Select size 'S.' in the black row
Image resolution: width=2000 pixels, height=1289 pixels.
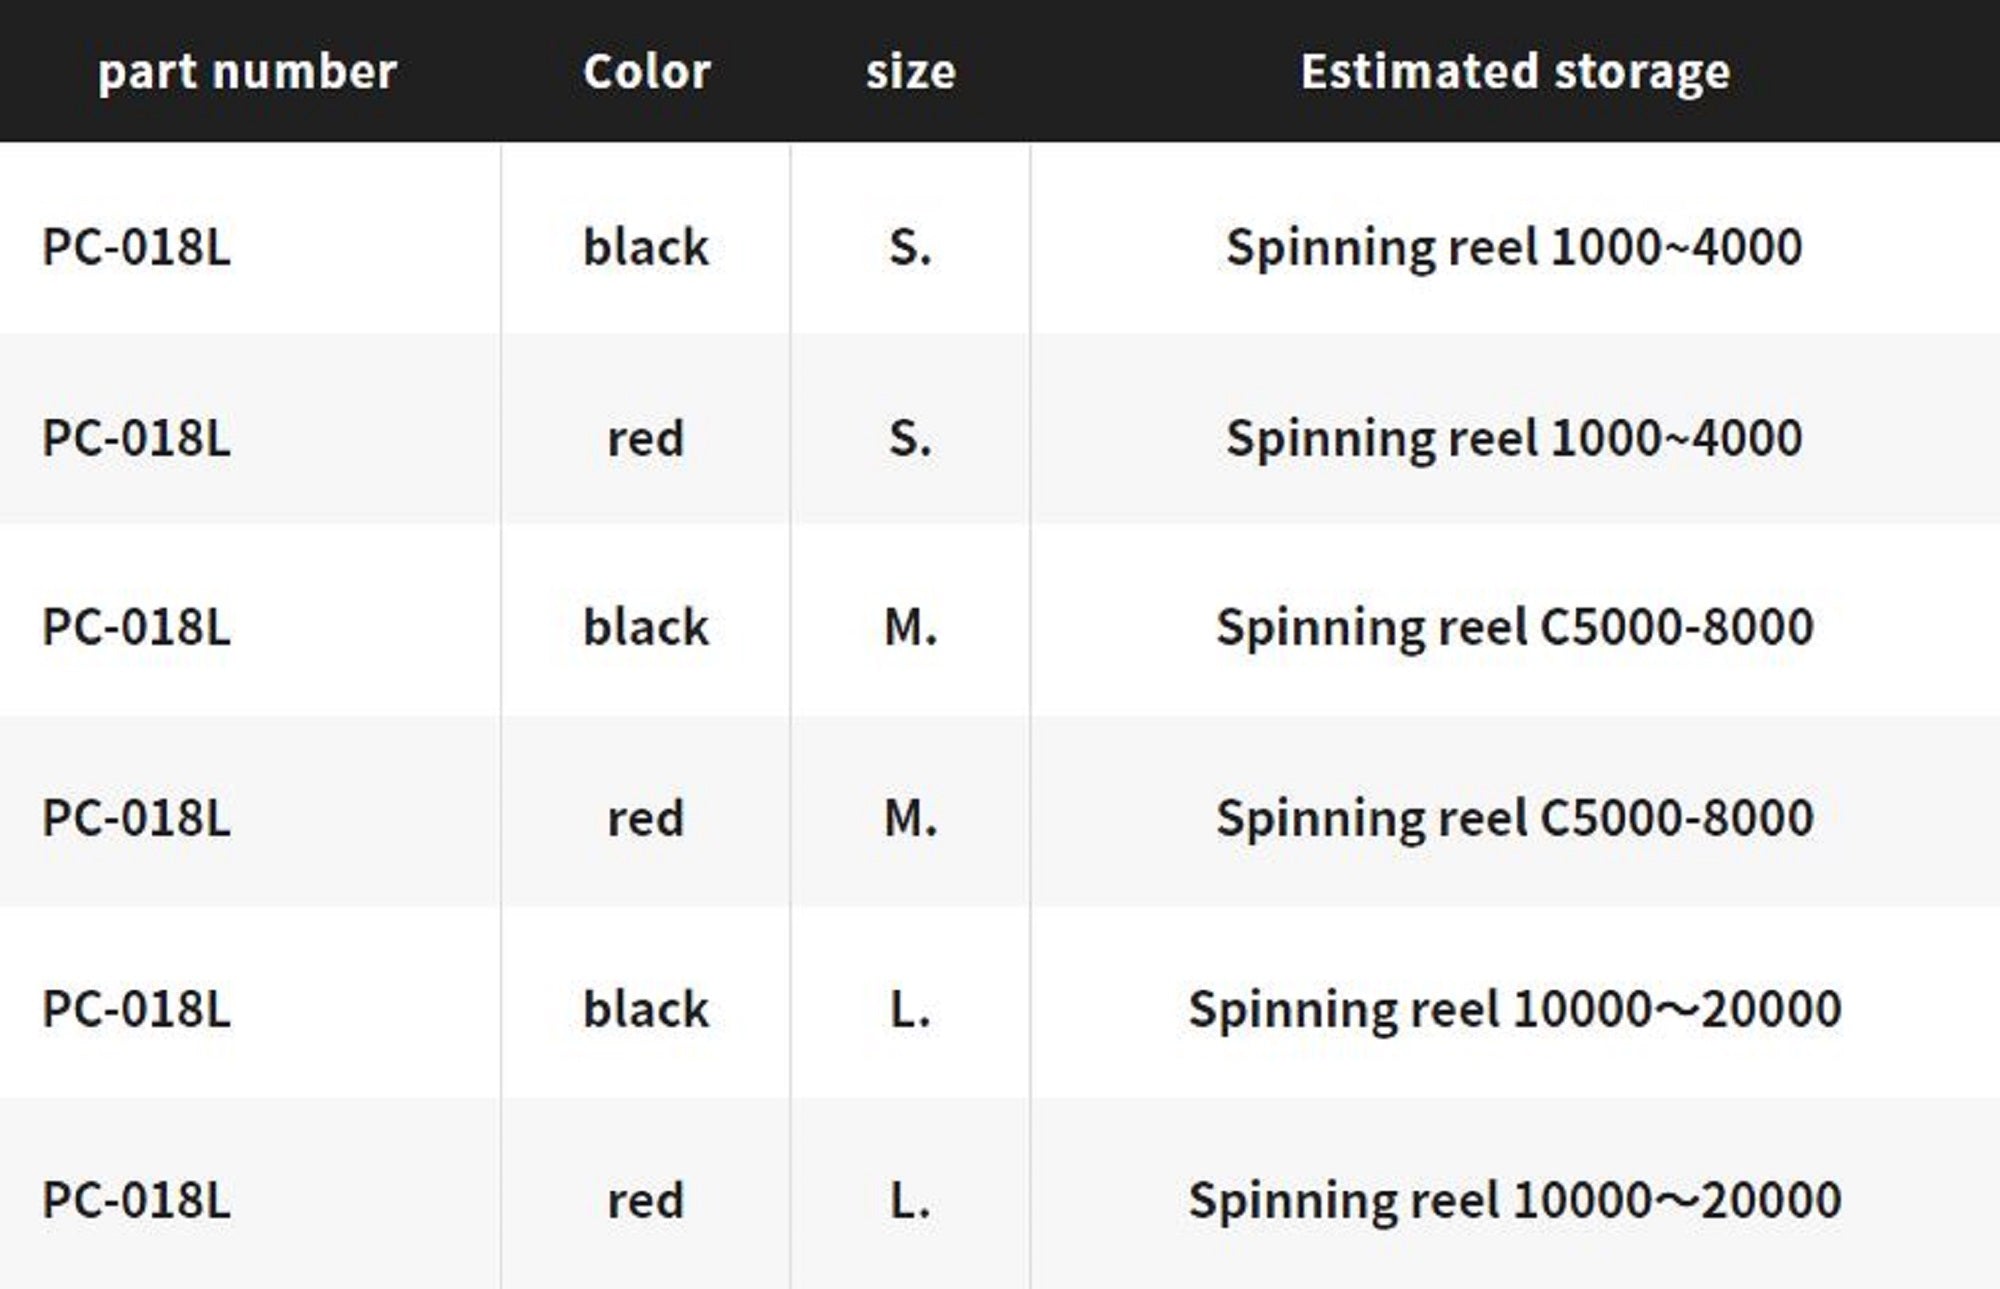(910, 247)
